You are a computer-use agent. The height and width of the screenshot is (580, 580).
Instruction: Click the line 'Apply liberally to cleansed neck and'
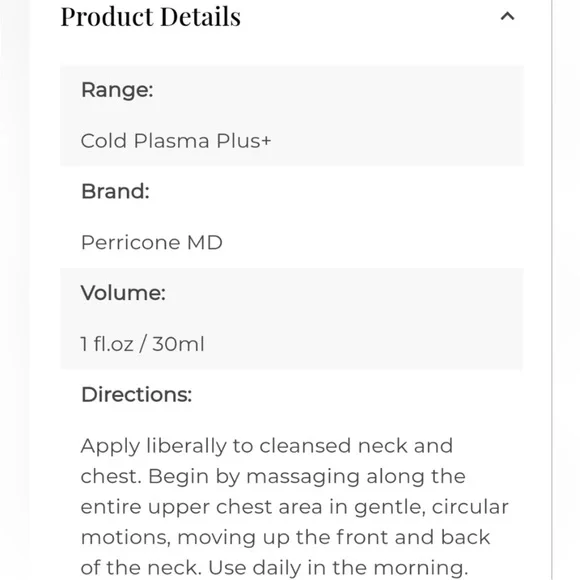click(x=266, y=446)
